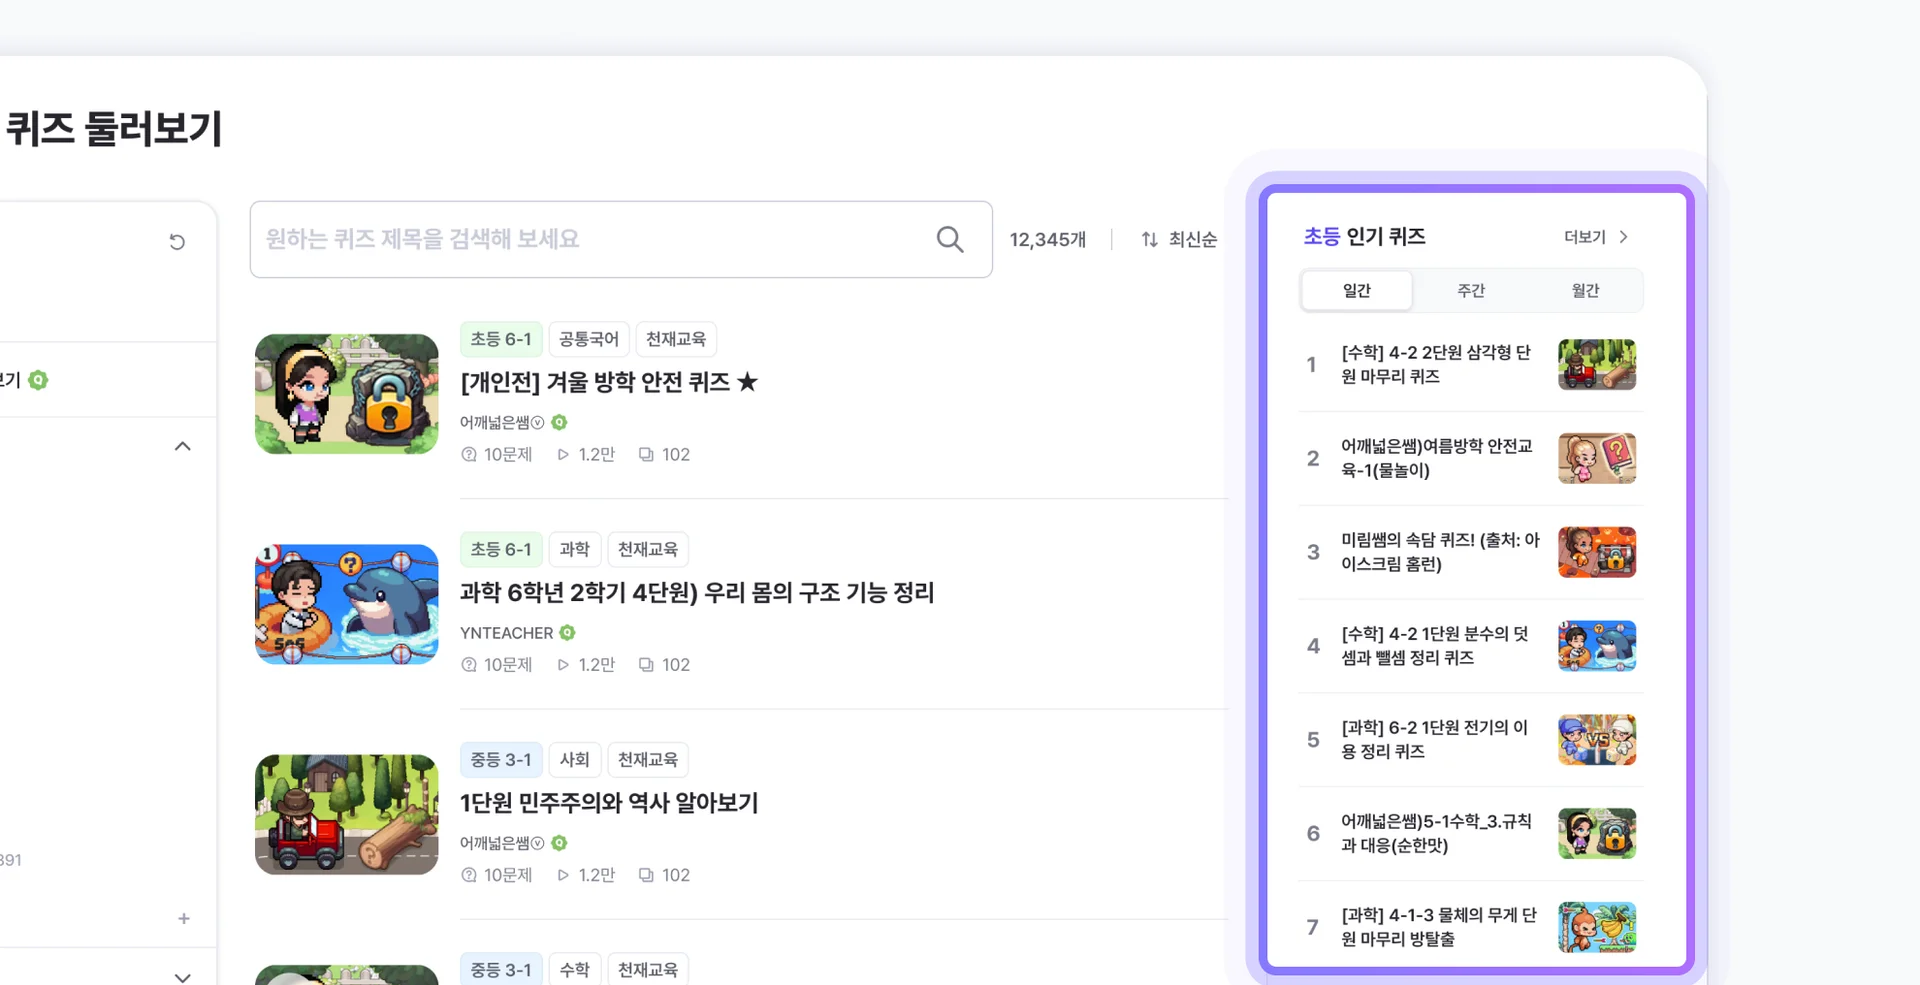Toggle the 천재교육 publisher tag
The height and width of the screenshot is (985, 1920).
[x=676, y=339]
